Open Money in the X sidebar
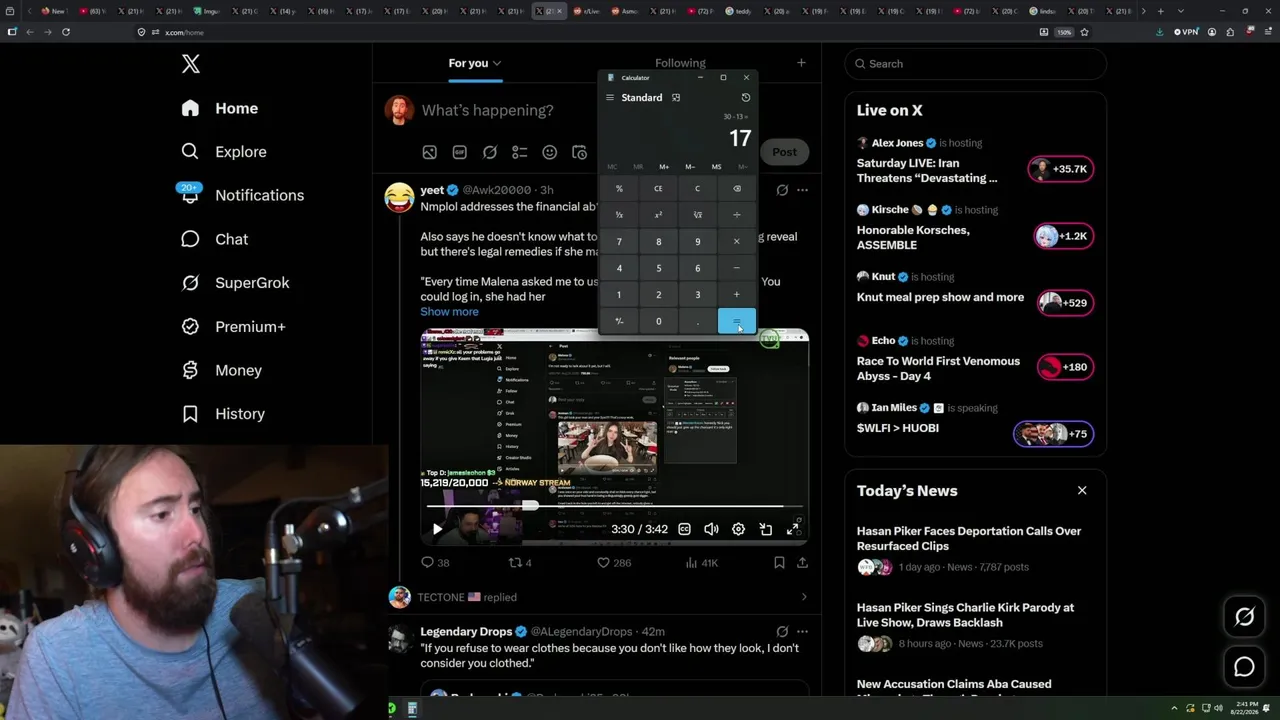1280x720 pixels. pyautogui.click(x=221, y=370)
